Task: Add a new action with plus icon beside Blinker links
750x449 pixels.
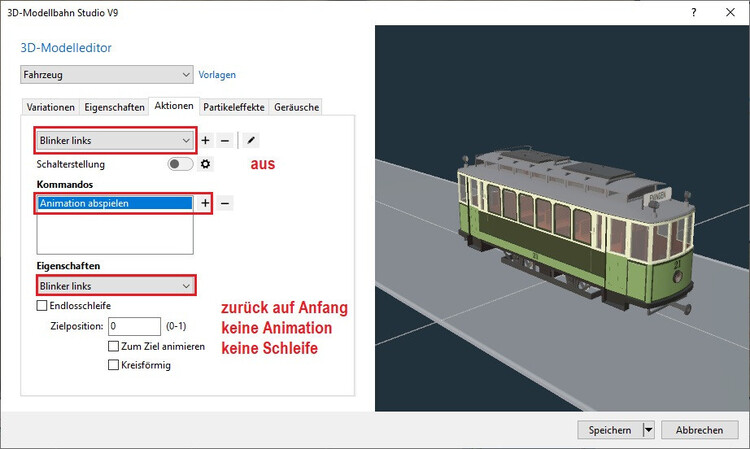Action: (205, 140)
